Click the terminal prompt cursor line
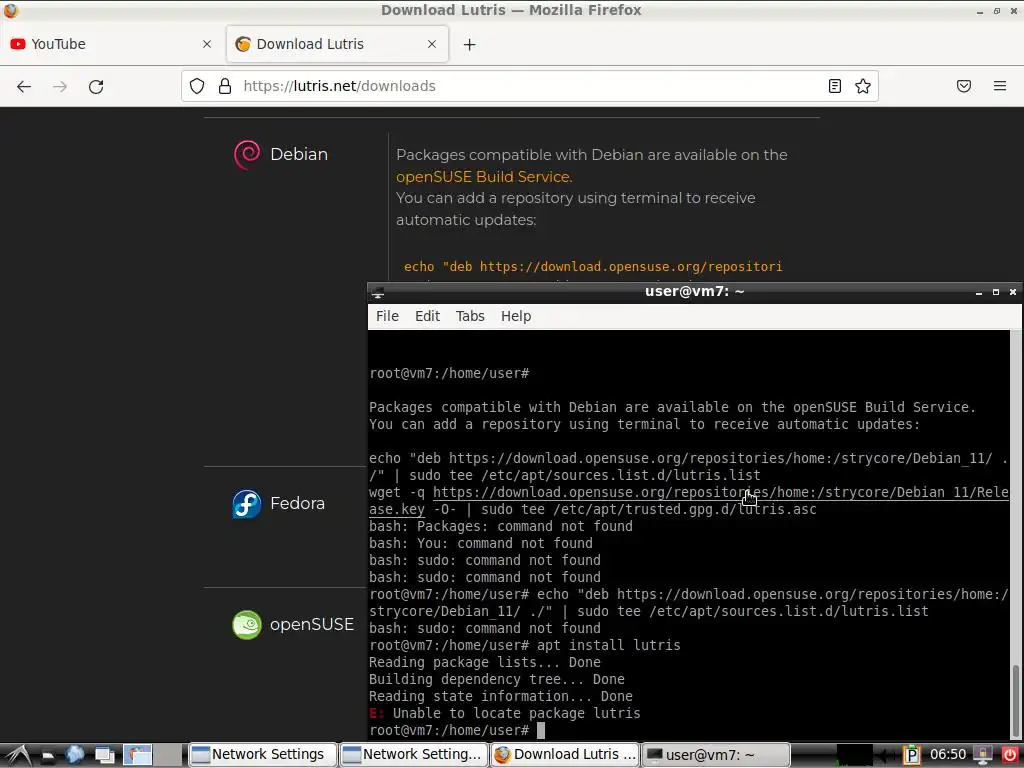This screenshot has height=768, width=1024. [x=456, y=731]
